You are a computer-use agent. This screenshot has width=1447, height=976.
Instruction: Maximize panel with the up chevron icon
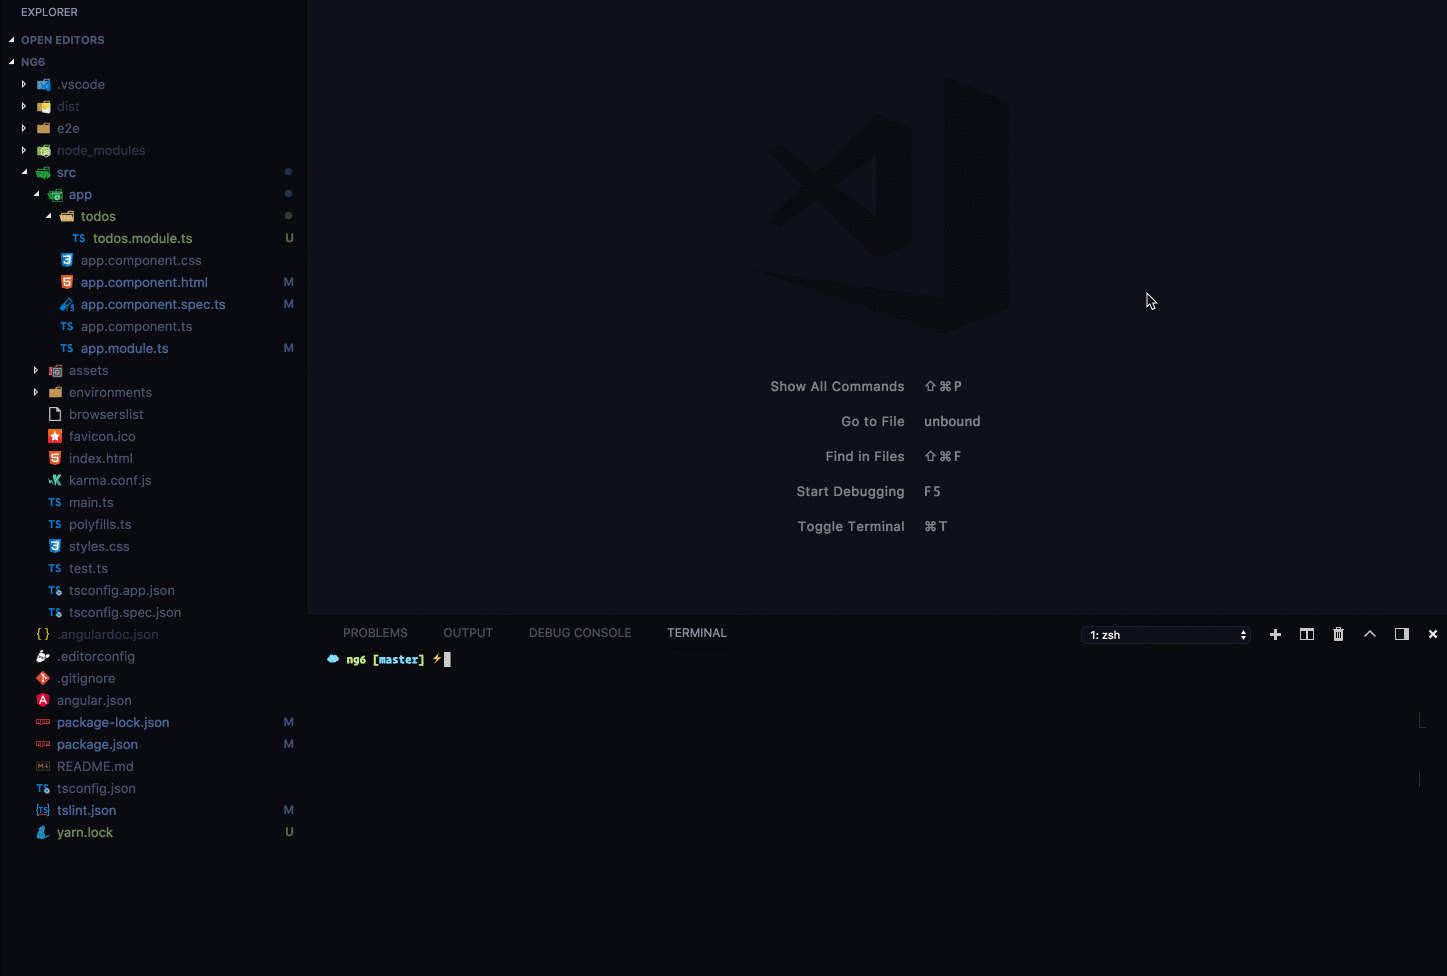(x=1370, y=634)
